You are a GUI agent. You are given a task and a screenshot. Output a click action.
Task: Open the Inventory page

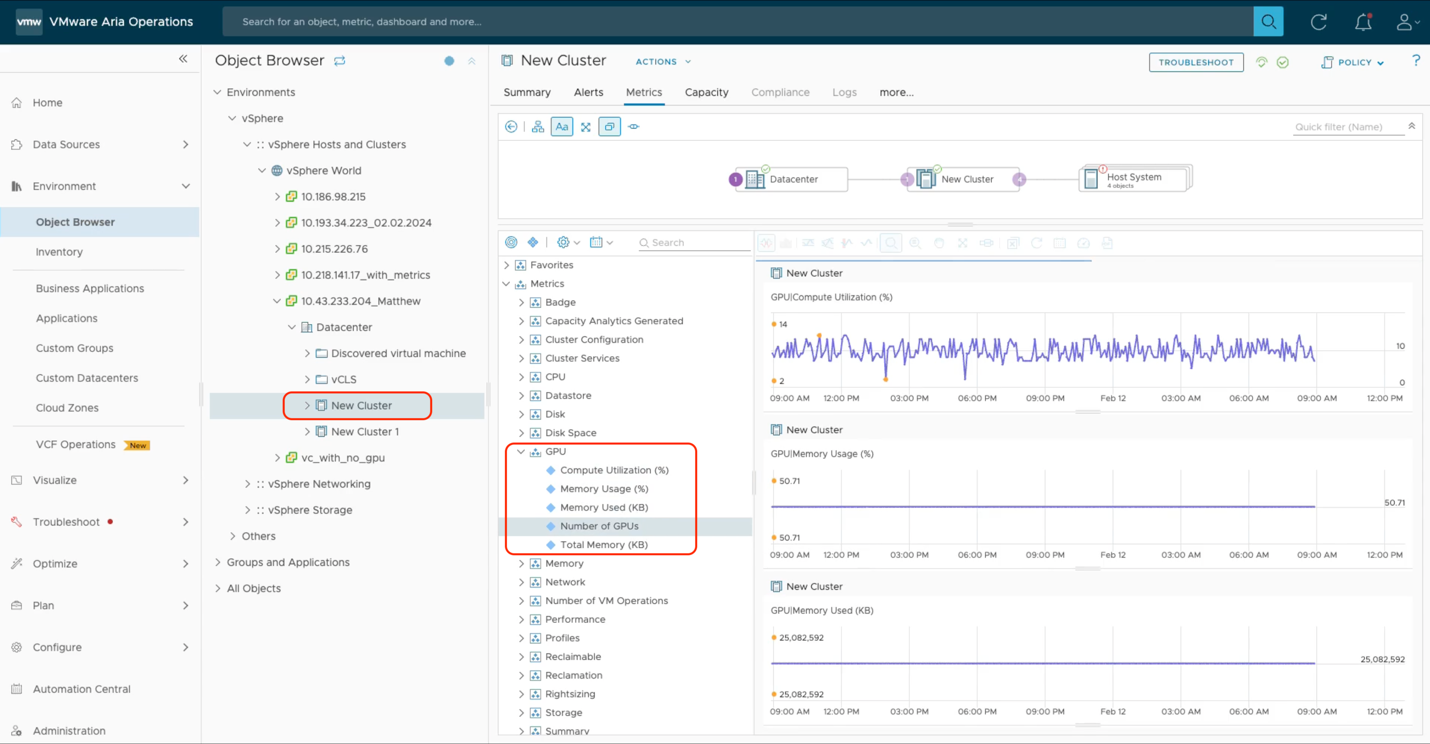click(x=59, y=252)
